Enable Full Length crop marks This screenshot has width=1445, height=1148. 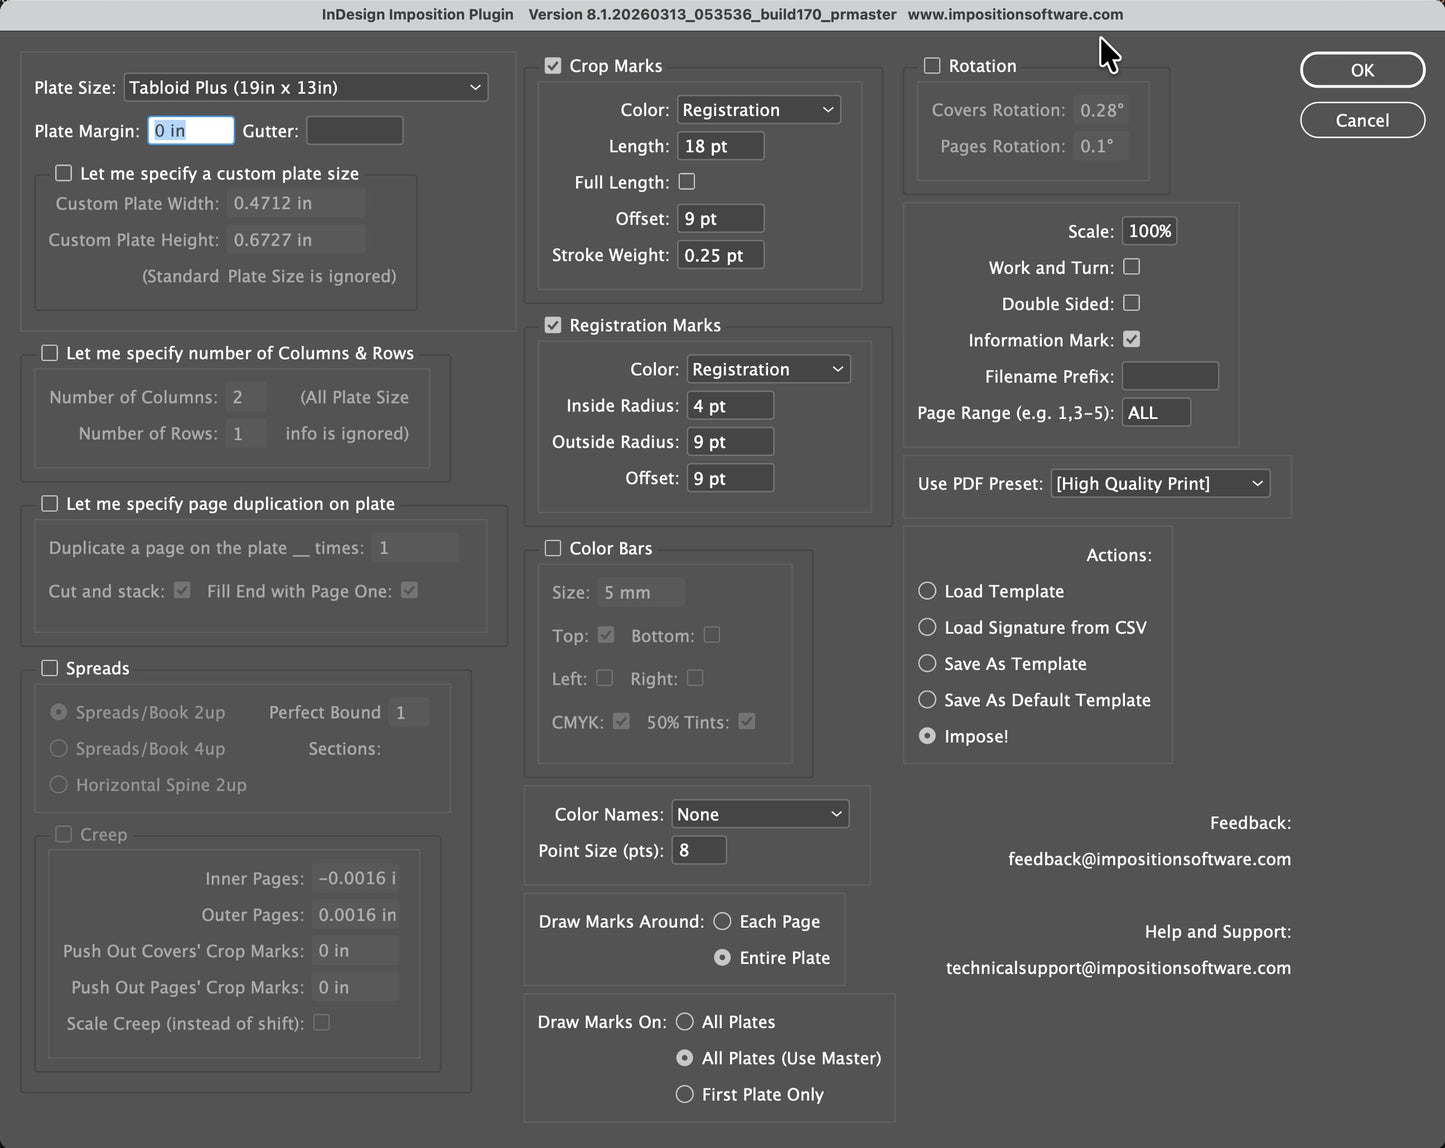pyautogui.click(x=687, y=182)
